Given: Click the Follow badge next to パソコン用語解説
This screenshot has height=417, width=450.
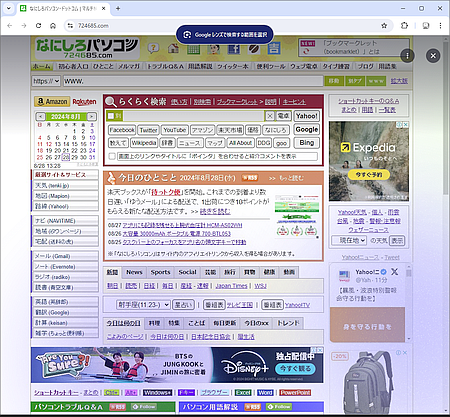Looking at the screenshot, I should [279, 407].
